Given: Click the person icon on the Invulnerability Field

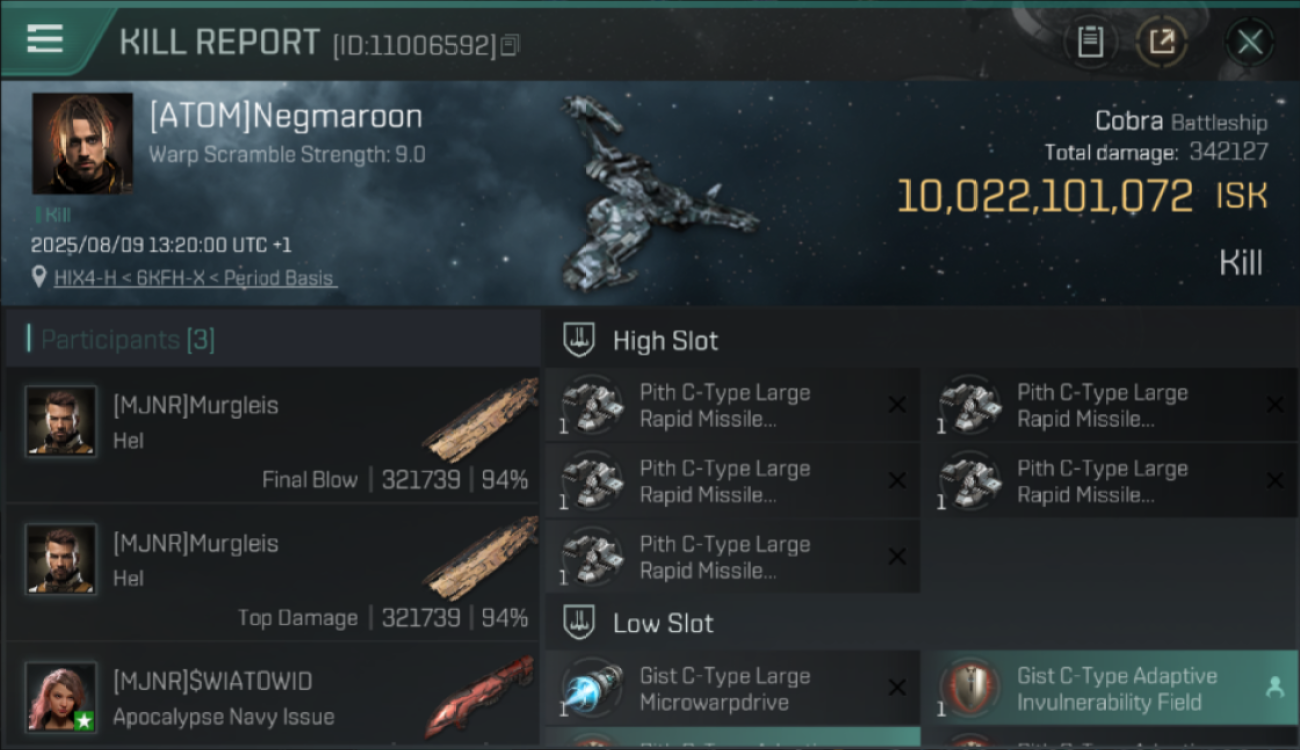Looking at the screenshot, I should pos(1274,687).
